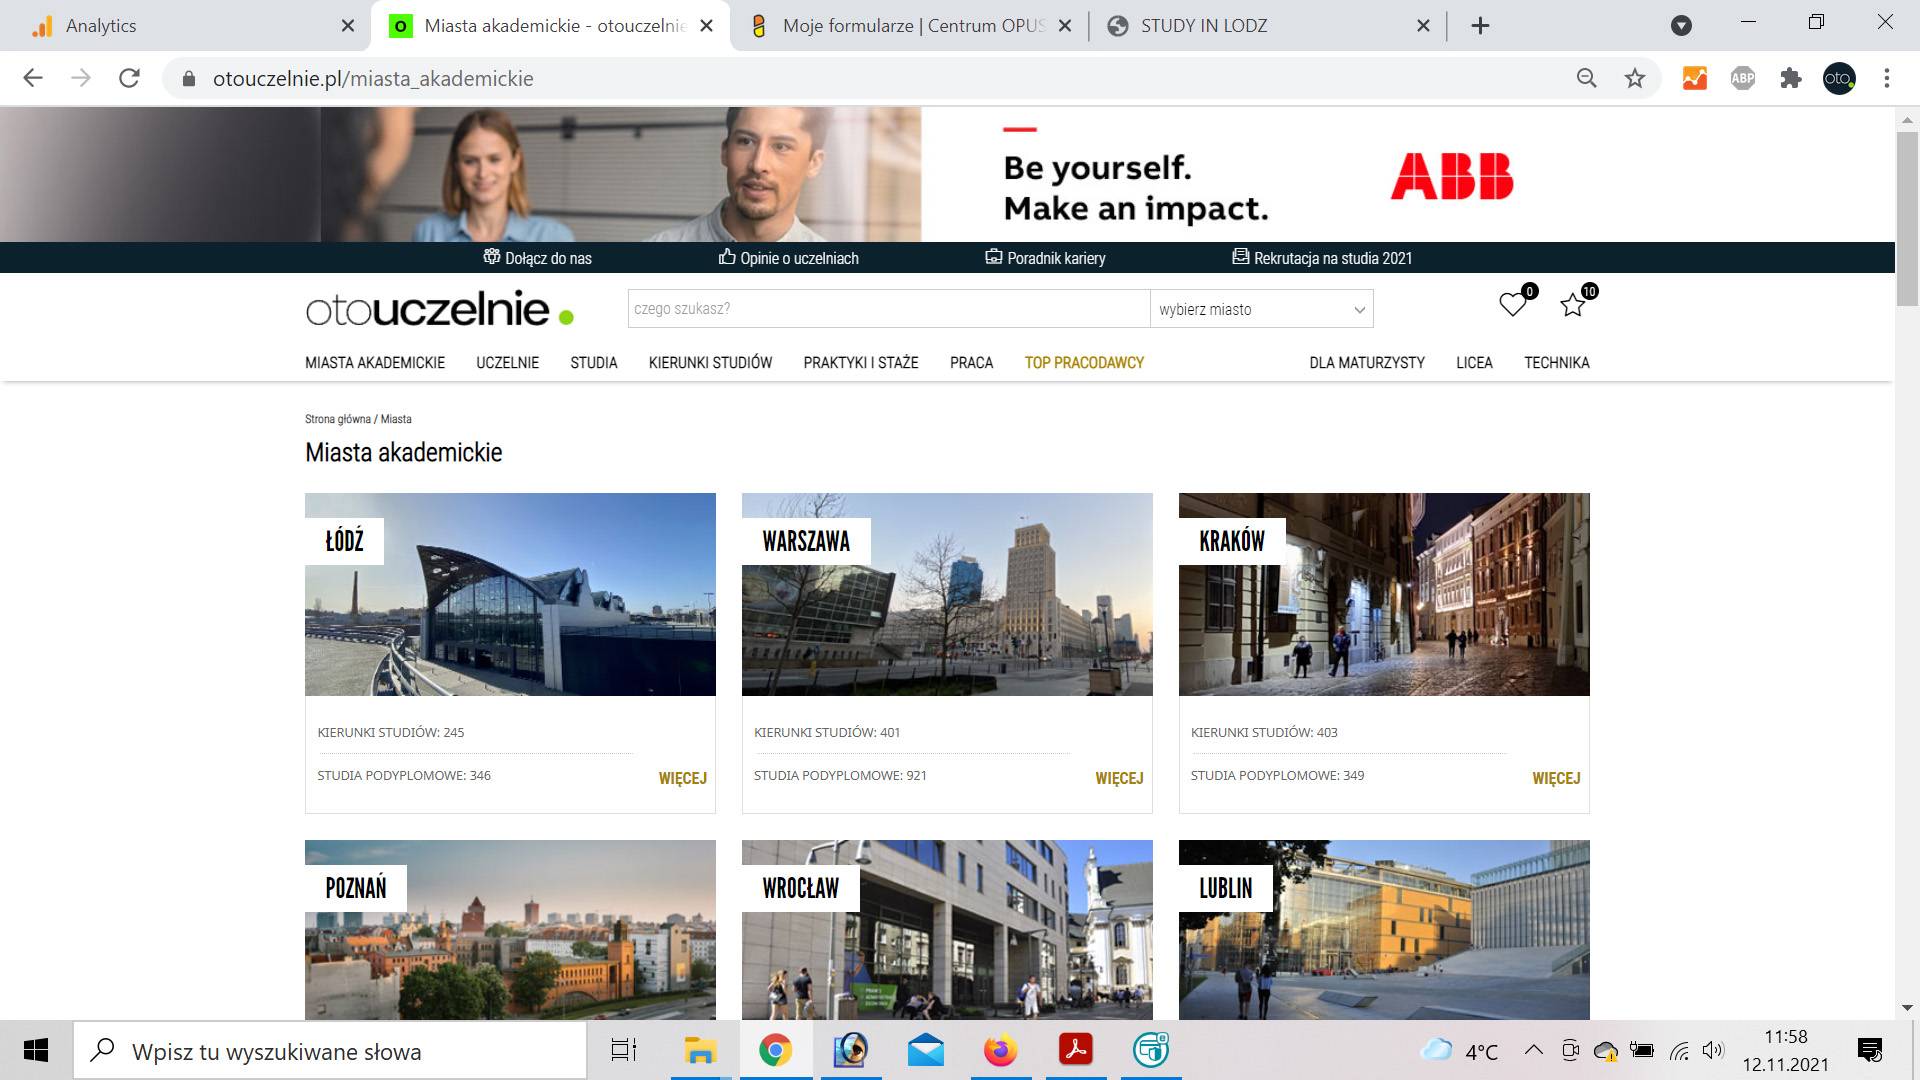Image resolution: width=1920 pixels, height=1080 pixels.
Task: Open File Explorer from the taskbar
Action: pos(700,1050)
